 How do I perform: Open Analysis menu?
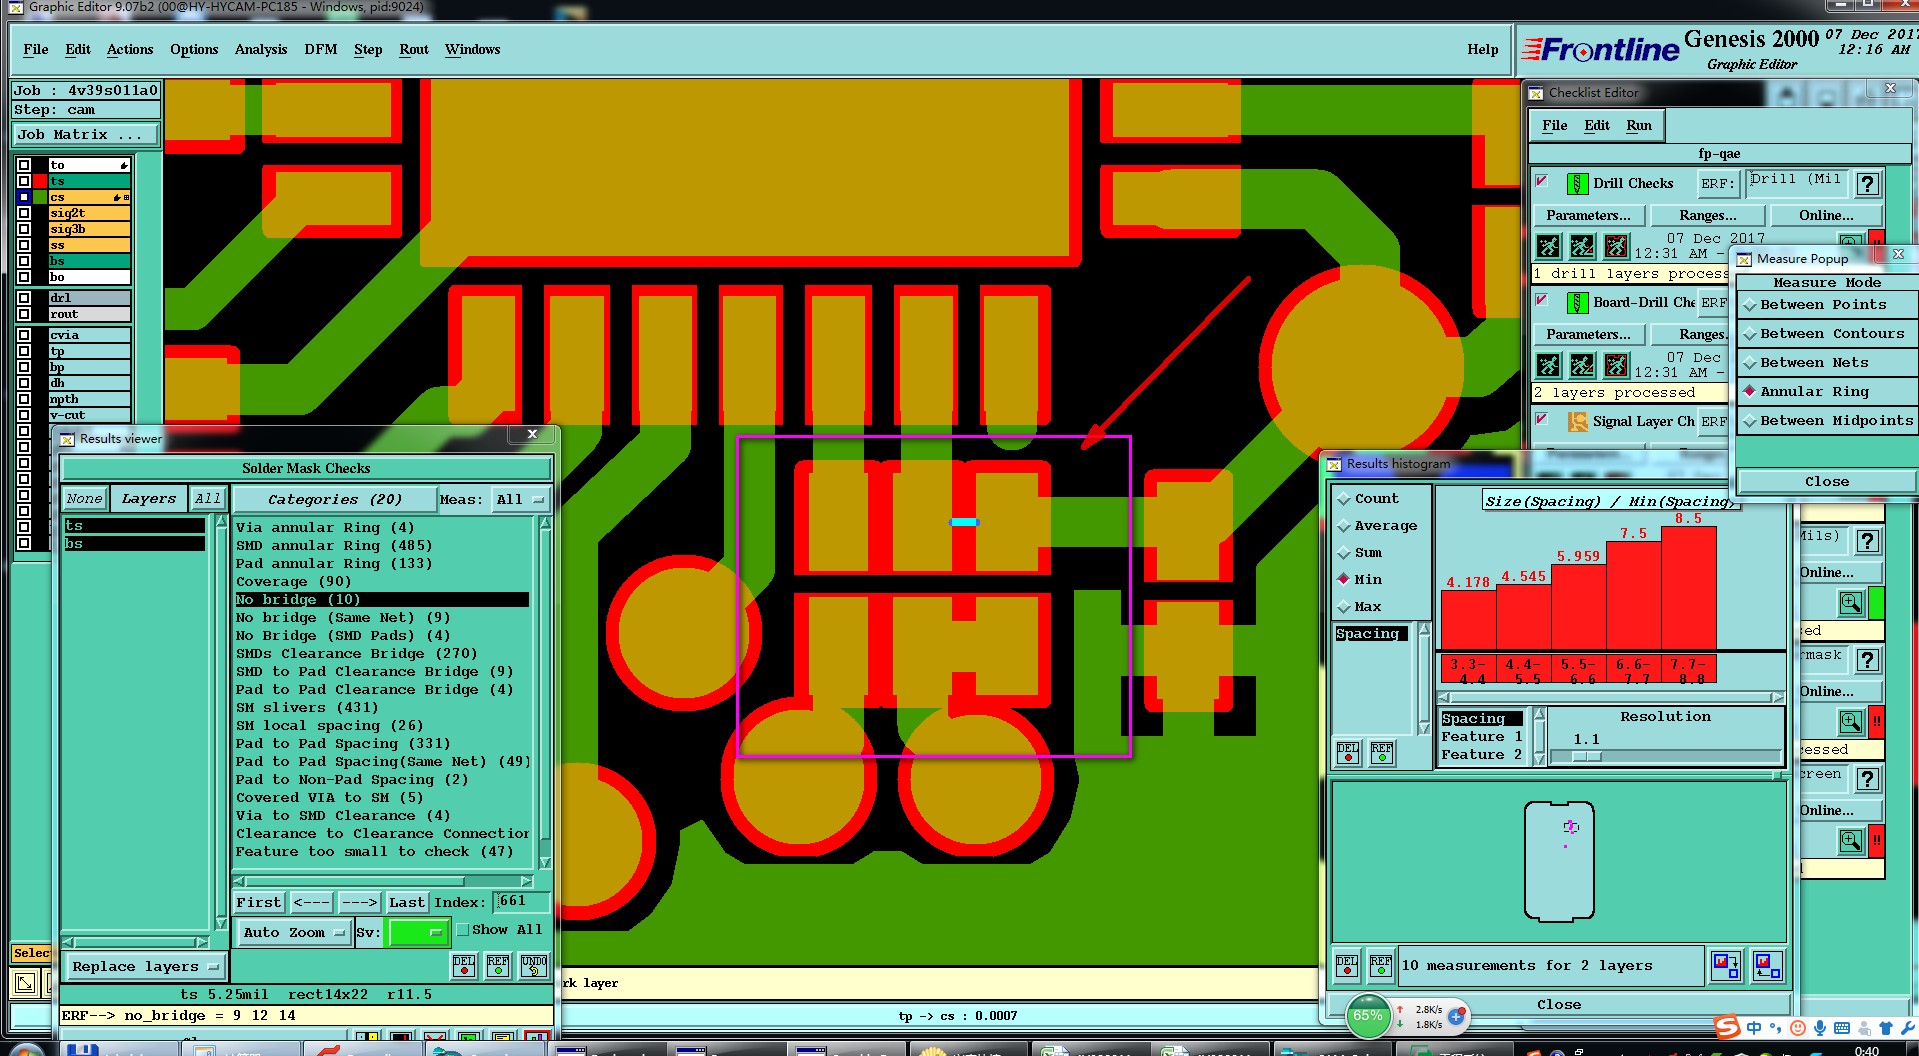pos(261,50)
